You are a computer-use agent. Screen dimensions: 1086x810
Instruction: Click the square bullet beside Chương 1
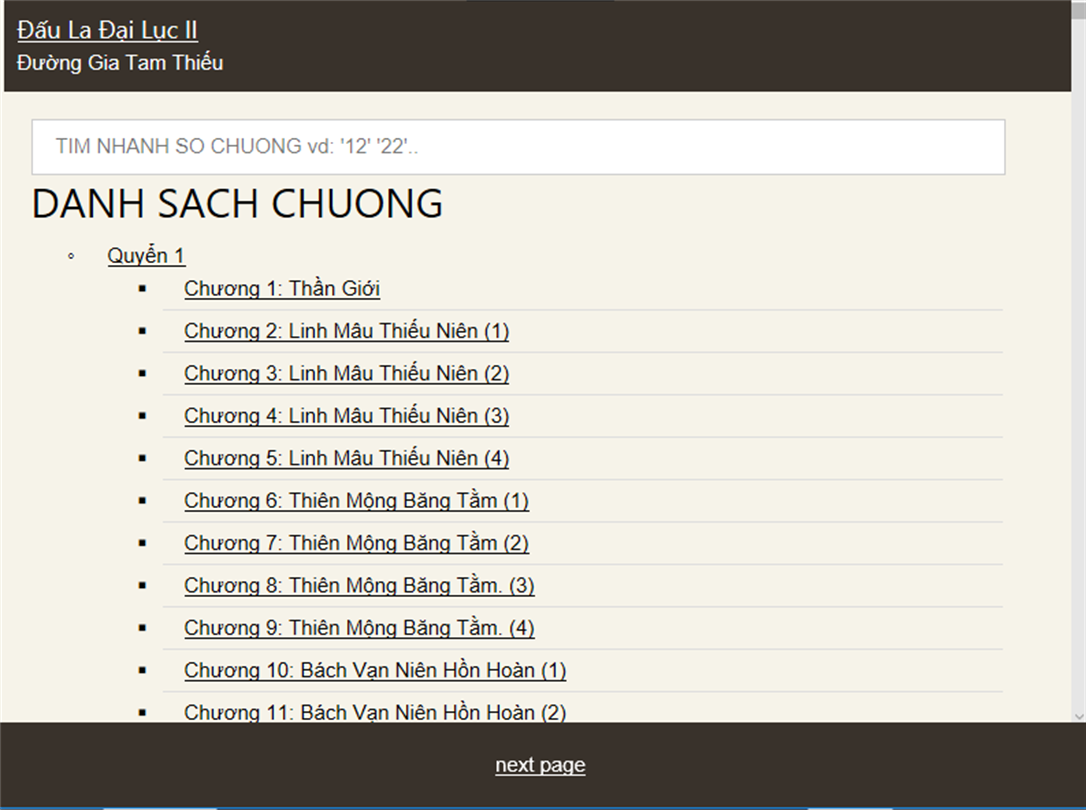click(x=143, y=289)
